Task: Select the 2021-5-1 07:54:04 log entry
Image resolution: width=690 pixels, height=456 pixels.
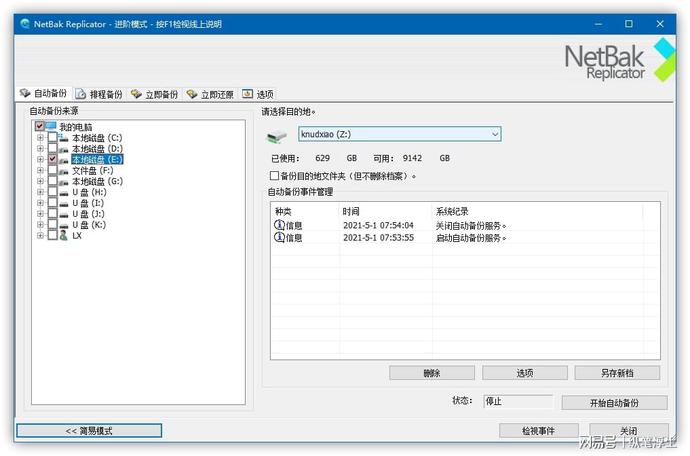Action: click(x=465, y=225)
